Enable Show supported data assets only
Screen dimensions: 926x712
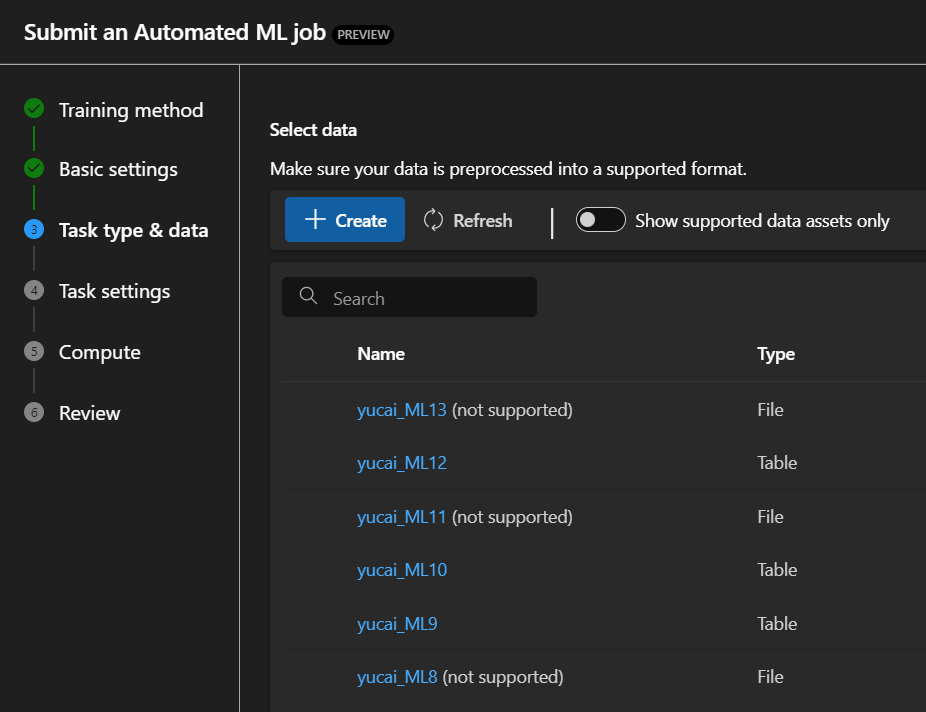pyautogui.click(x=600, y=220)
